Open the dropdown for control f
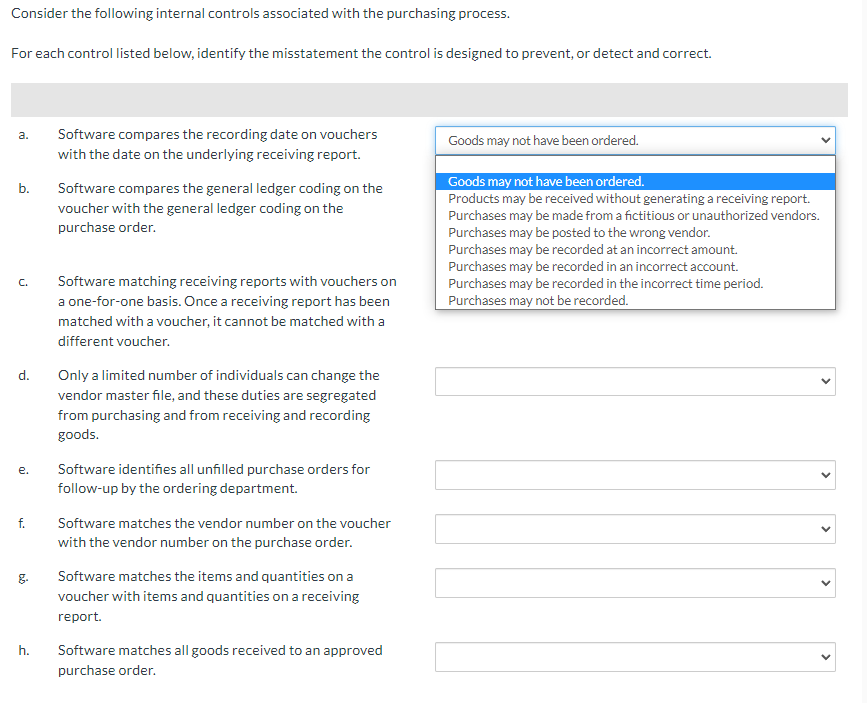Image resolution: width=867 pixels, height=703 pixels. pos(635,529)
